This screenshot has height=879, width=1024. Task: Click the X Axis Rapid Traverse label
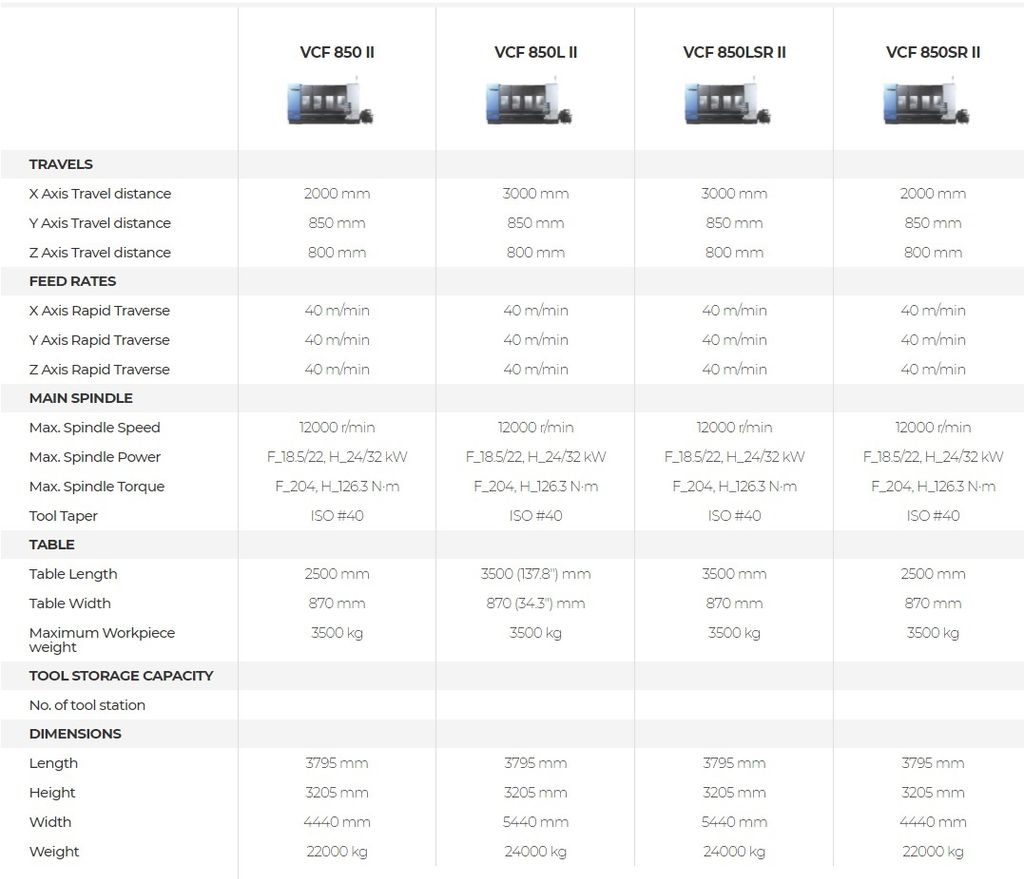99,310
